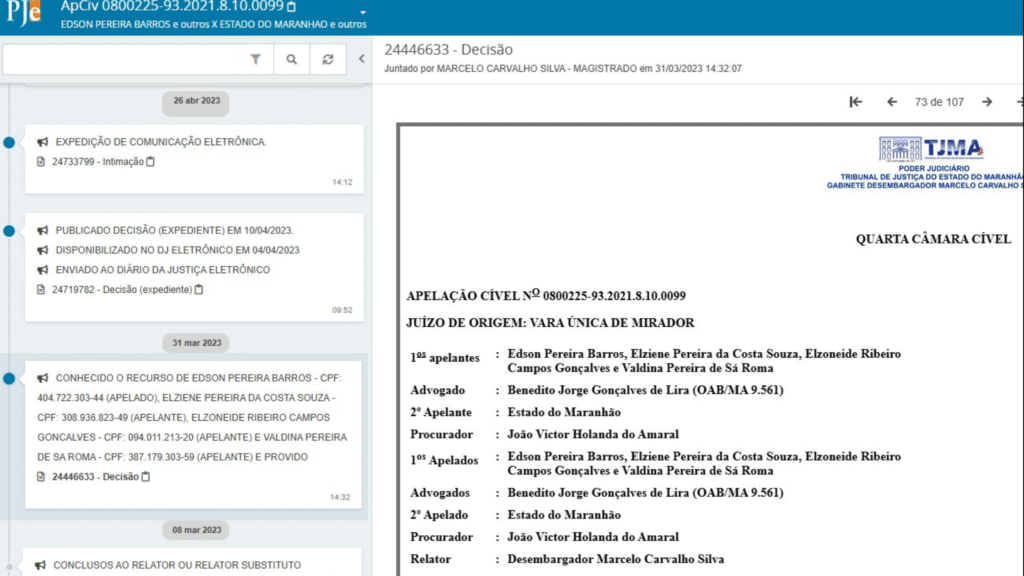Click the PJe logo
The image size is (1024, 576).
[x=22, y=14]
